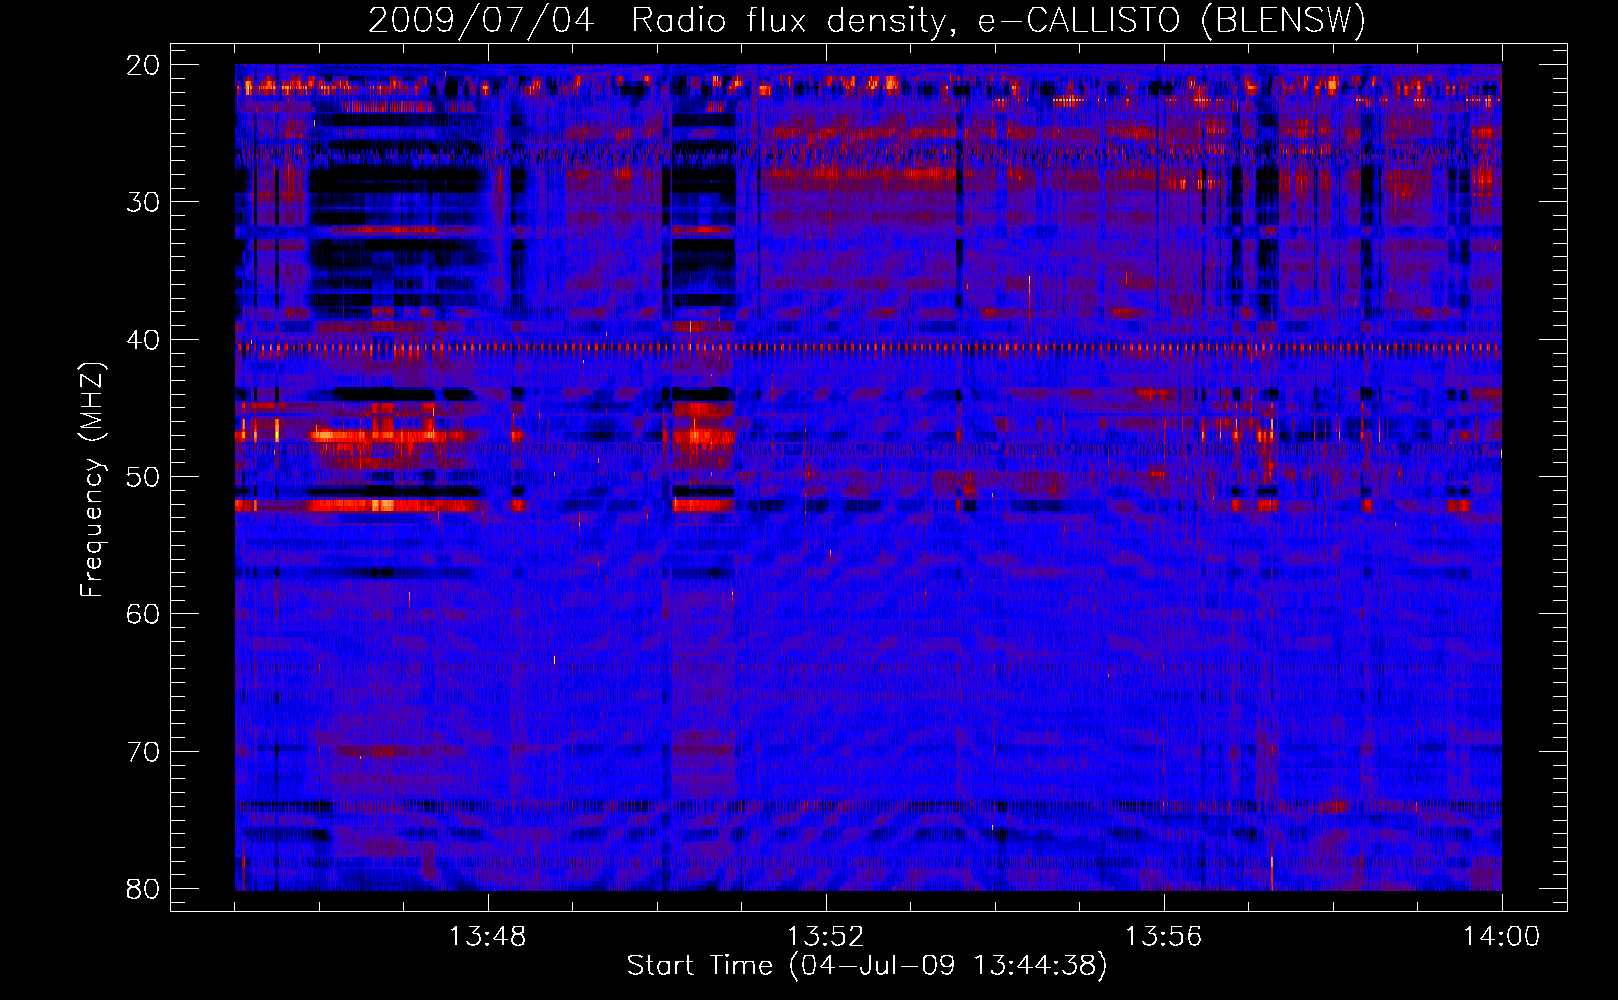The height and width of the screenshot is (1000, 1618).
Task: Click the 20 frequency tick label
Action: pos(143,65)
